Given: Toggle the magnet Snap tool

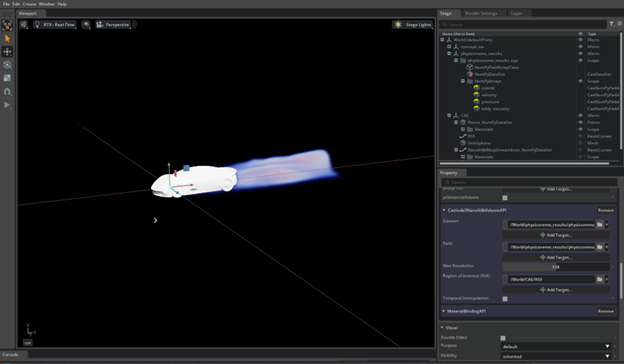Looking at the screenshot, I should pyautogui.click(x=7, y=91).
